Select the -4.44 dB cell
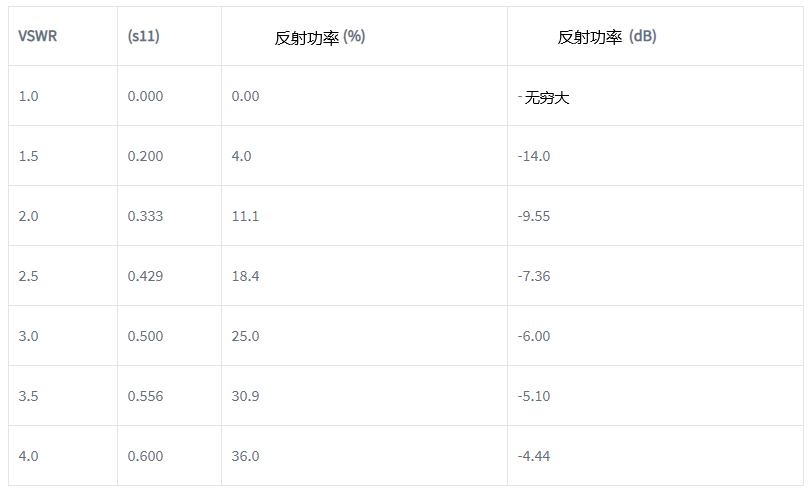The image size is (812, 492). coord(534,456)
